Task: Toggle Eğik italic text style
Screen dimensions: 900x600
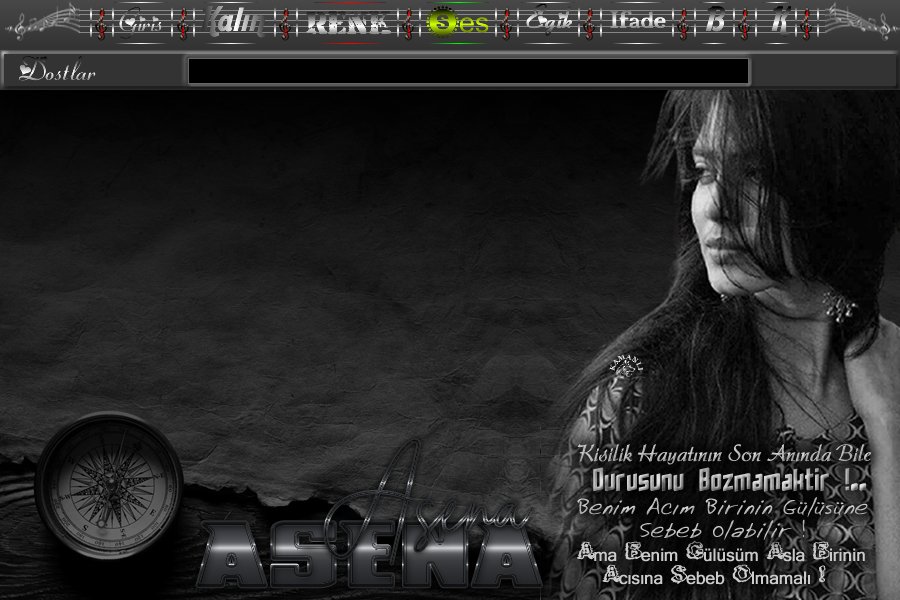Action: point(548,23)
